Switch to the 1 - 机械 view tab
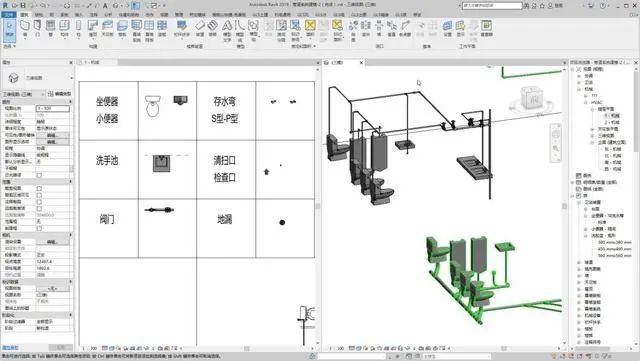 tap(91, 62)
